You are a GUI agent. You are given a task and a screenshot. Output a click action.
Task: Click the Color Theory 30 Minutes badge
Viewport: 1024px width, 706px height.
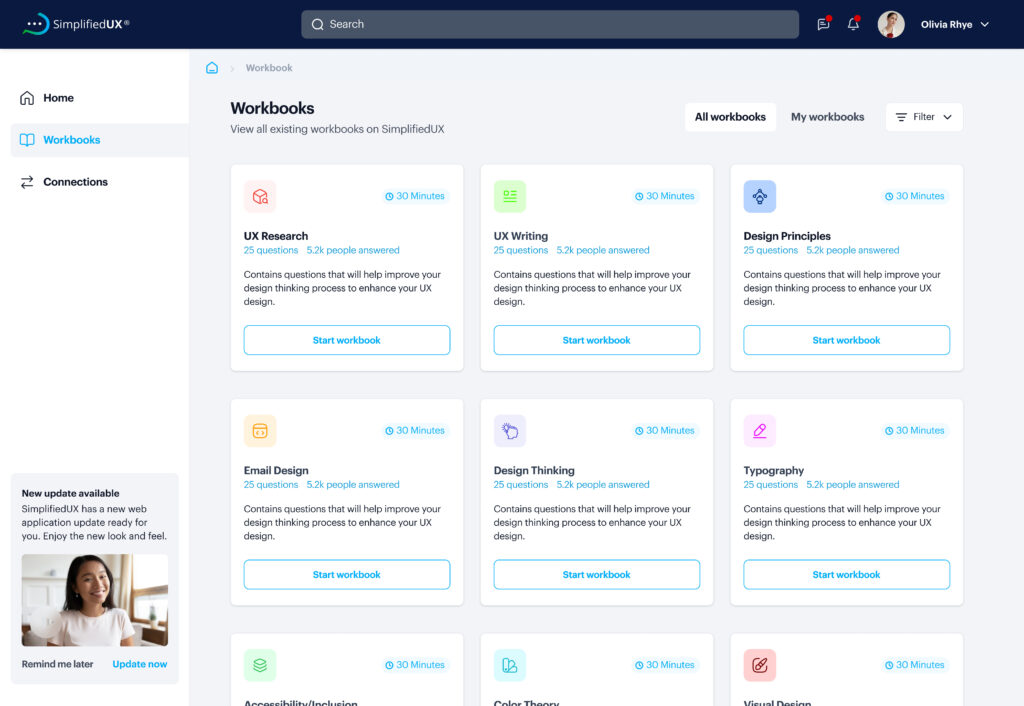pos(665,665)
